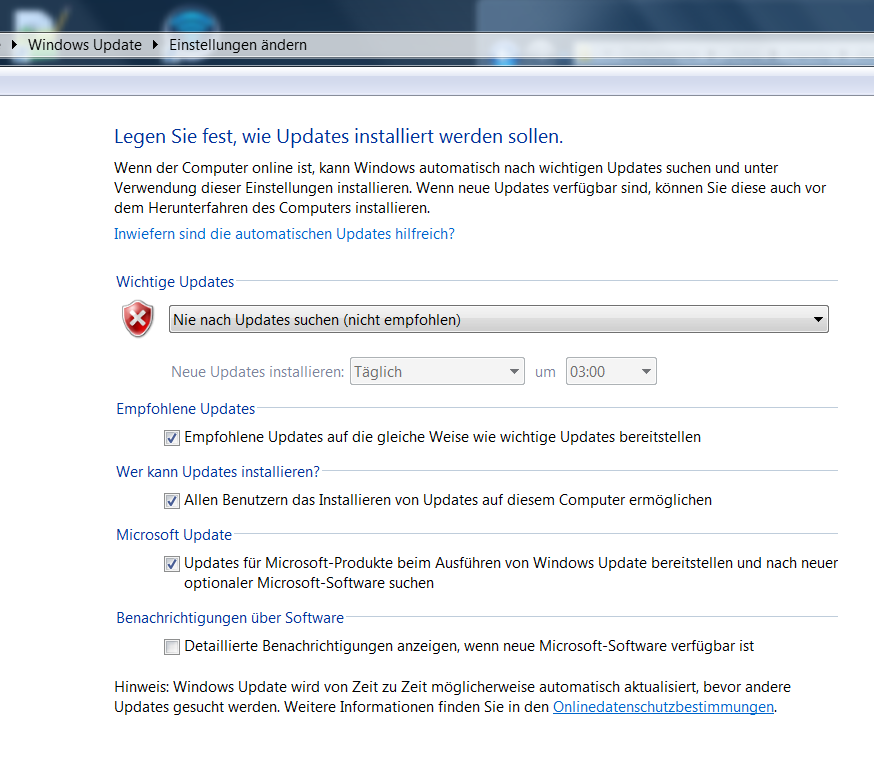The height and width of the screenshot is (757, 874).
Task: Open the Onlinedatenschutzbestimmungen link
Action: pos(663,707)
